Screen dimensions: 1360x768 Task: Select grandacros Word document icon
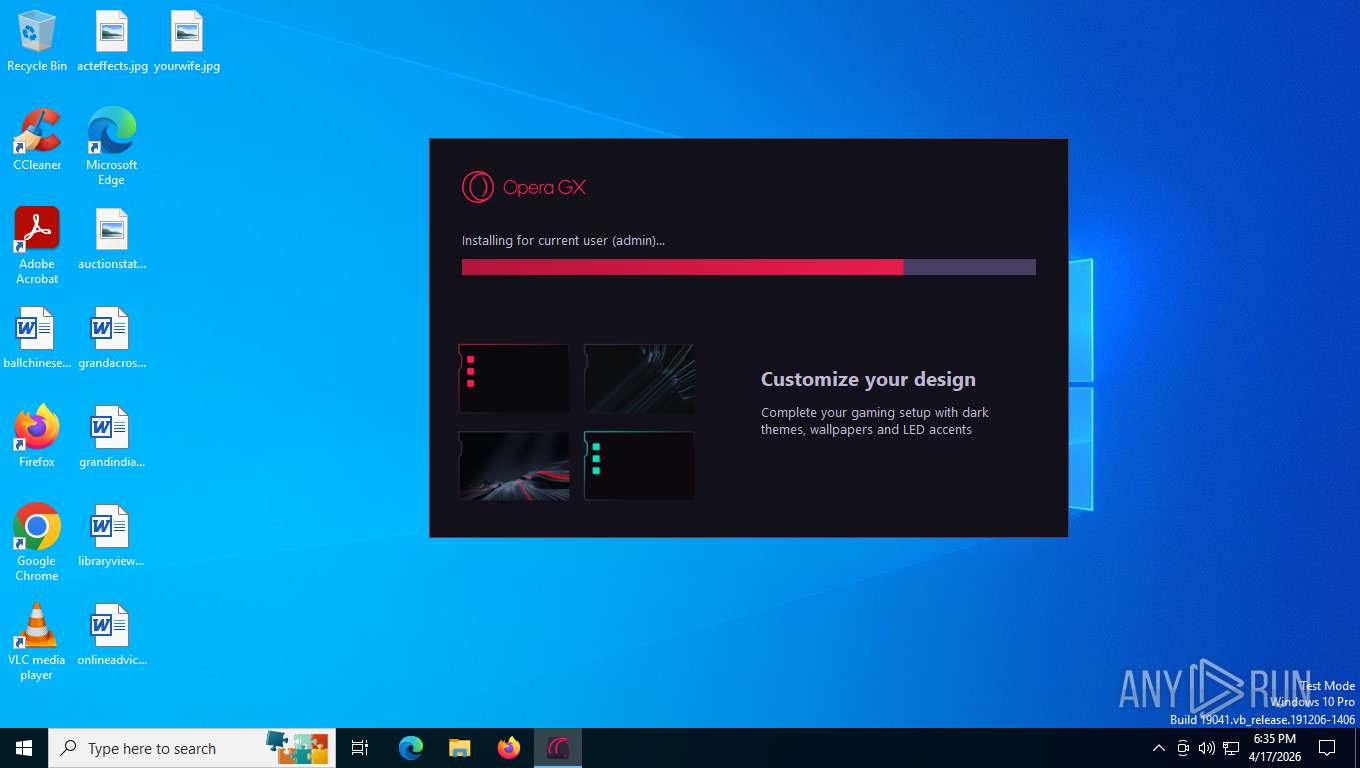(112, 338)
